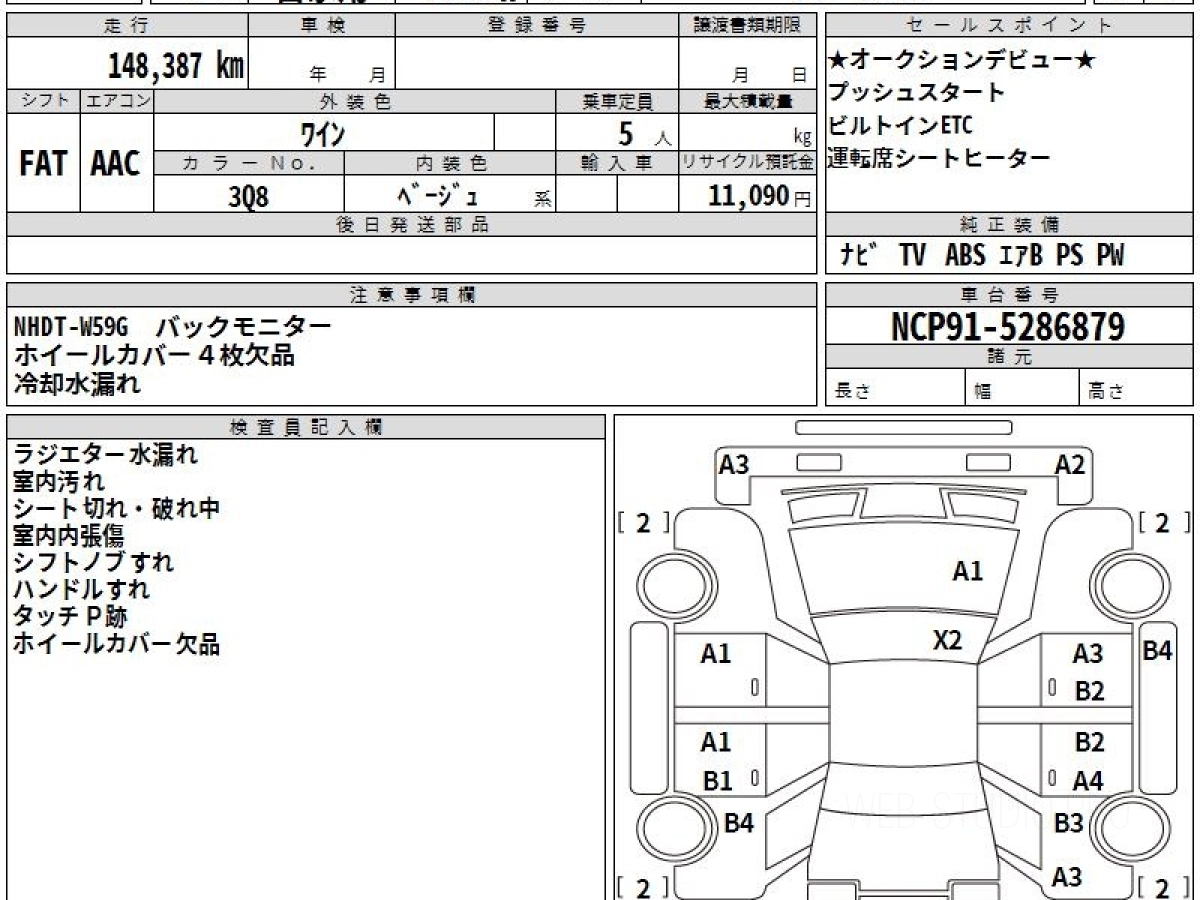The height and width of the screenshot is (900, 1200).
Task: Select the プッシュスタート sales point
Action: (916, 93)
